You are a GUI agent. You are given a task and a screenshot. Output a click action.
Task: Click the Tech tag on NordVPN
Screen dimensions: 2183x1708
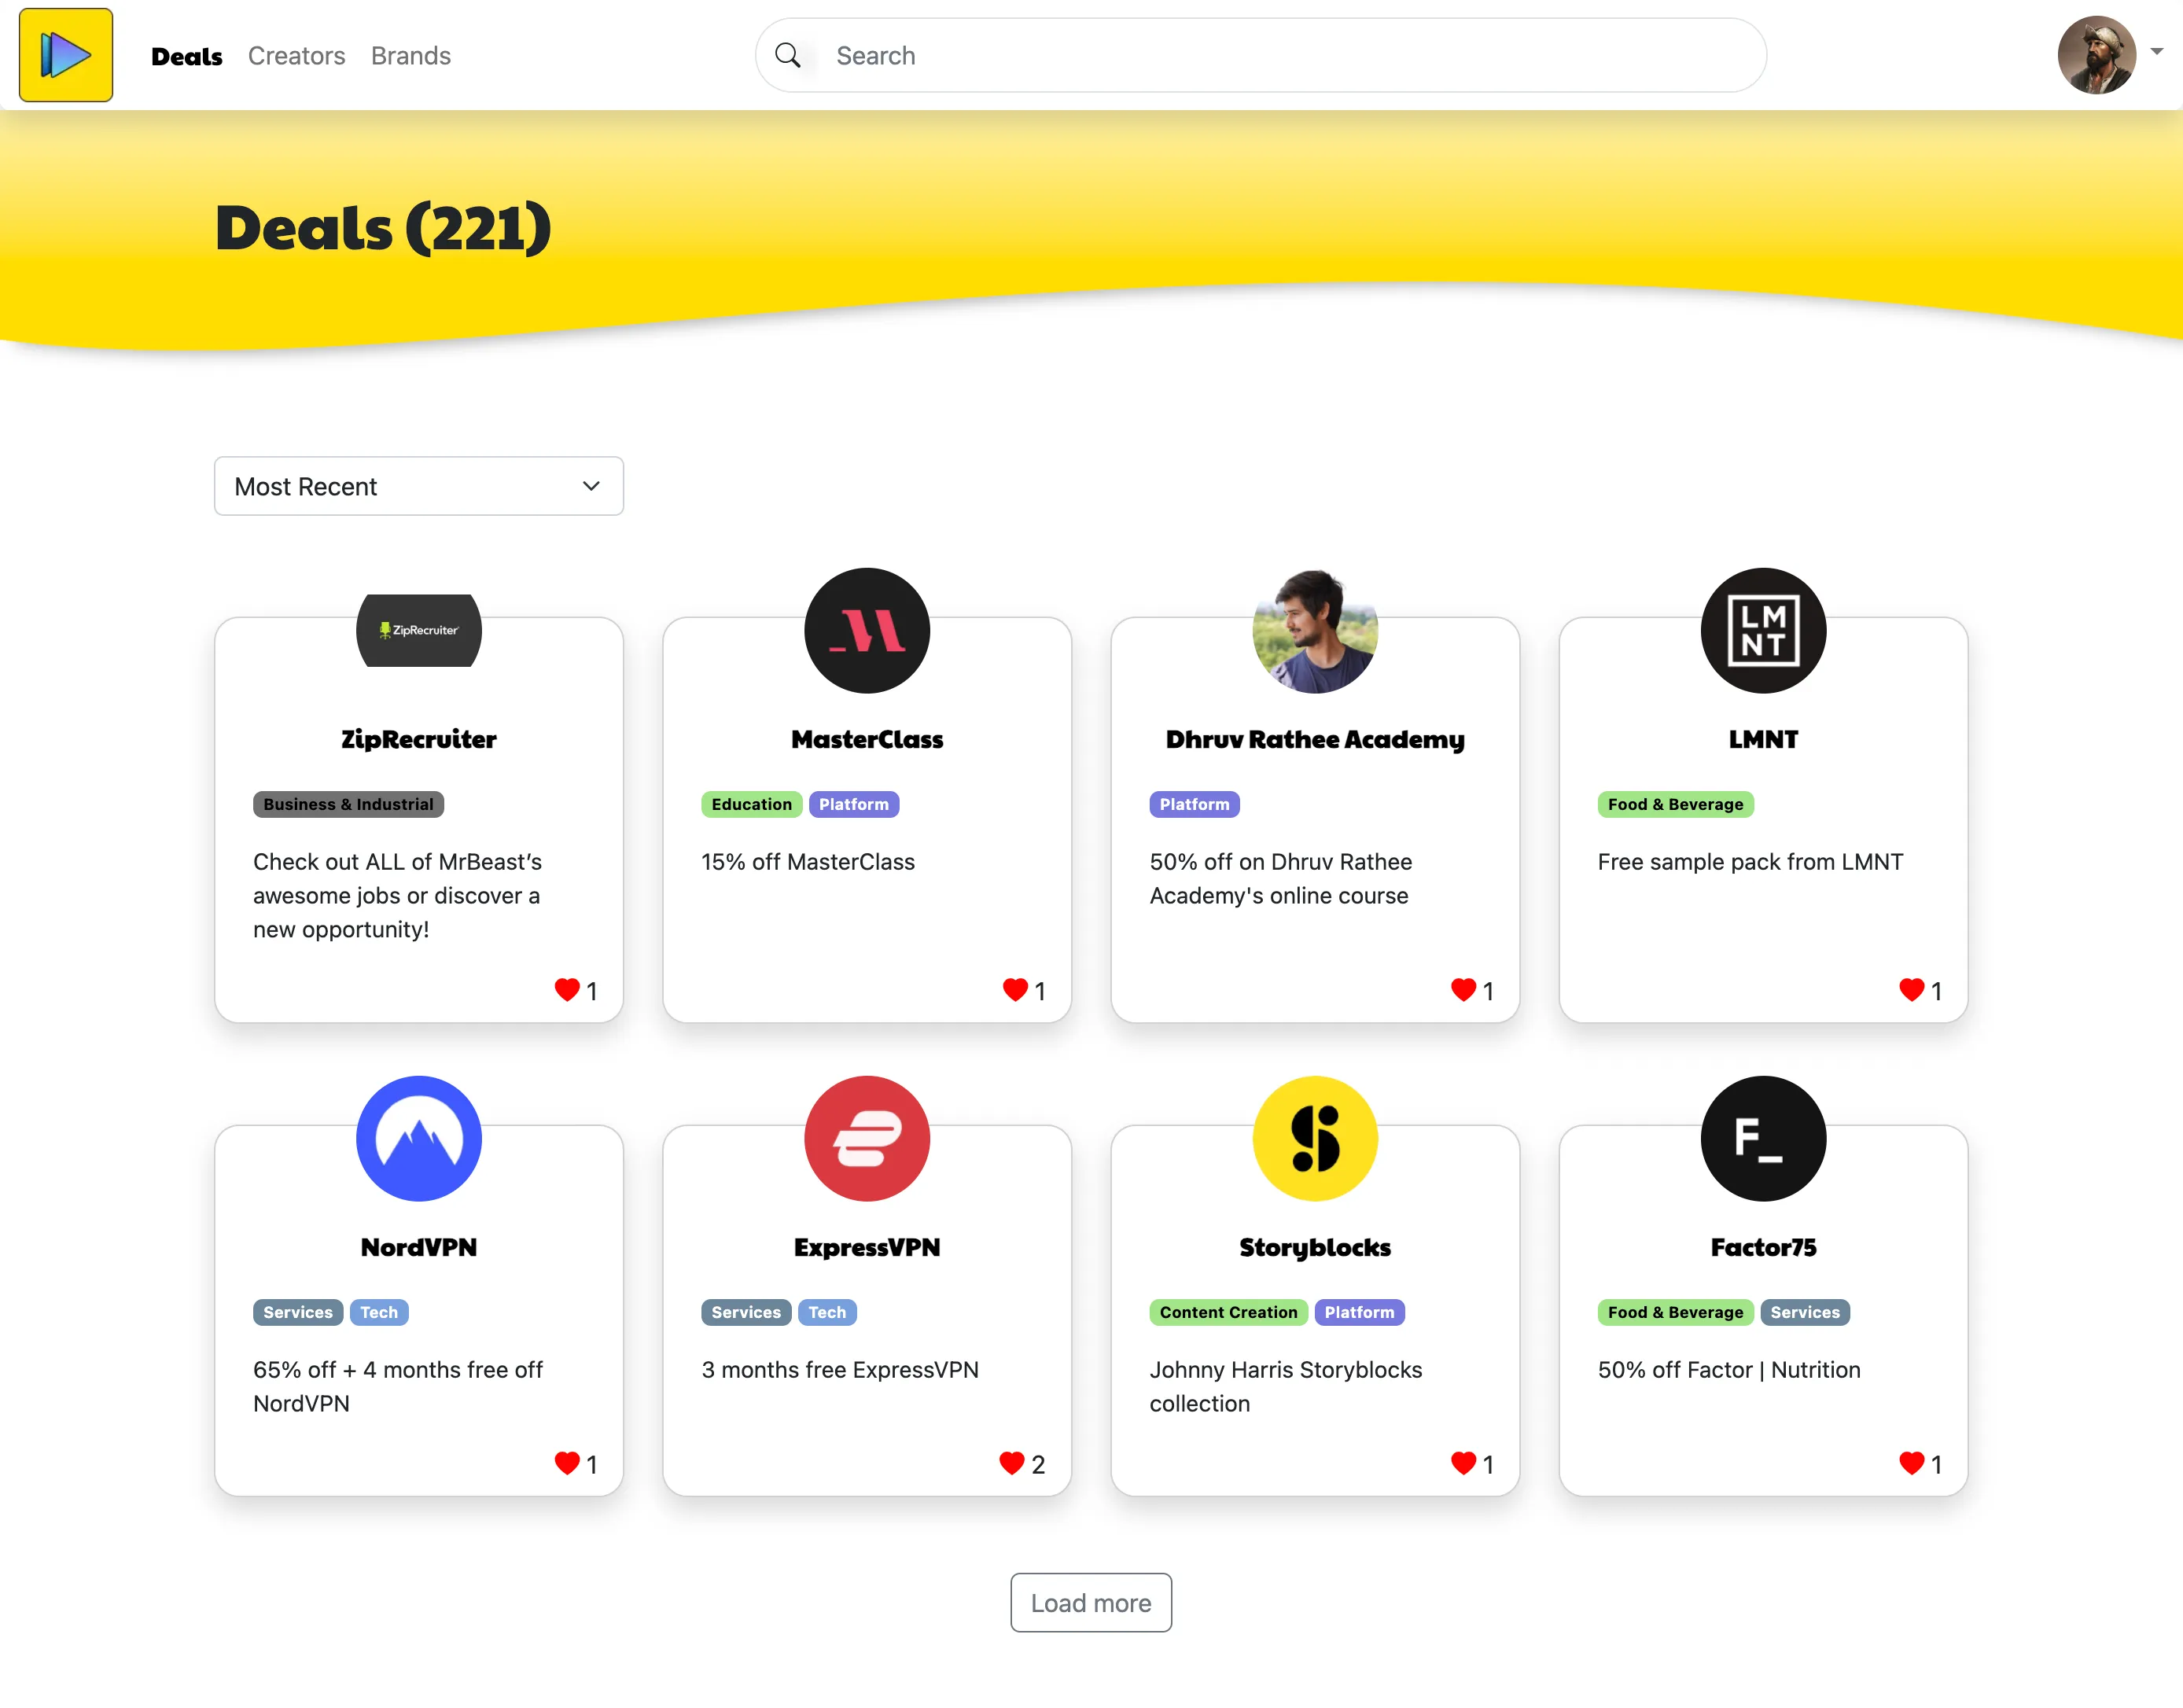[379, 1313]
